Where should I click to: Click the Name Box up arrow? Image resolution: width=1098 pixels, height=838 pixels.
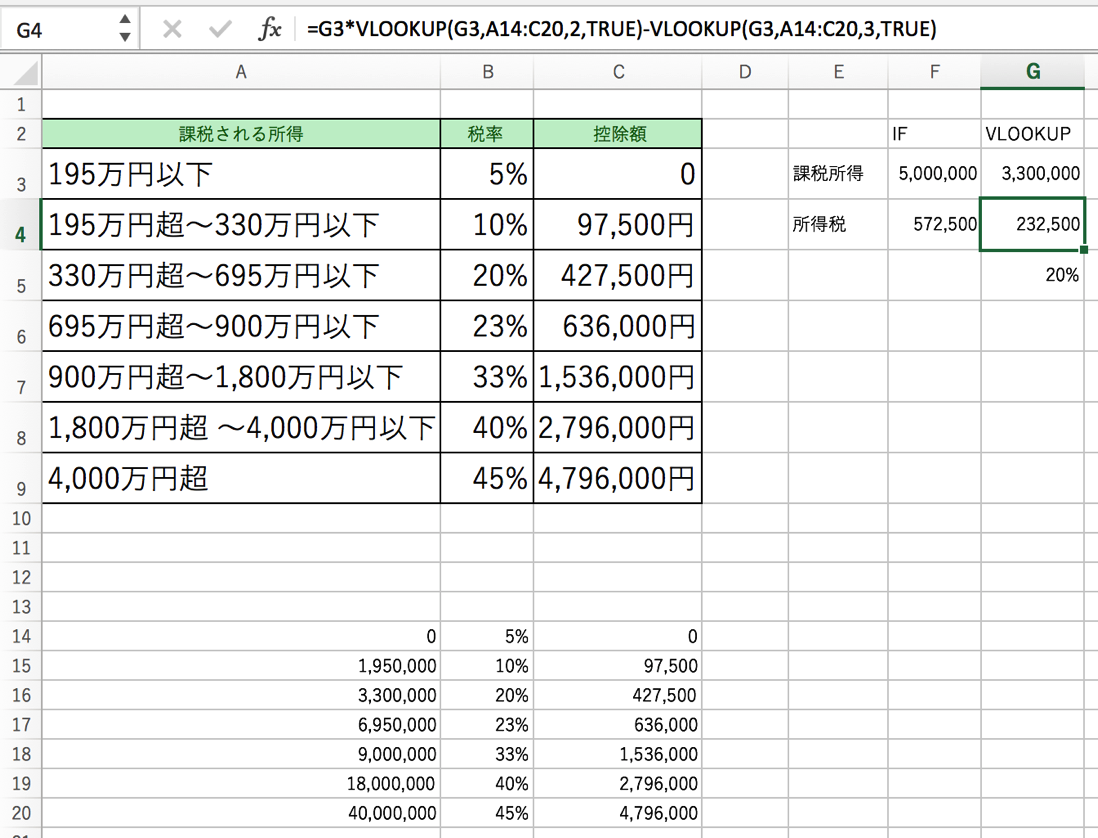125,20
